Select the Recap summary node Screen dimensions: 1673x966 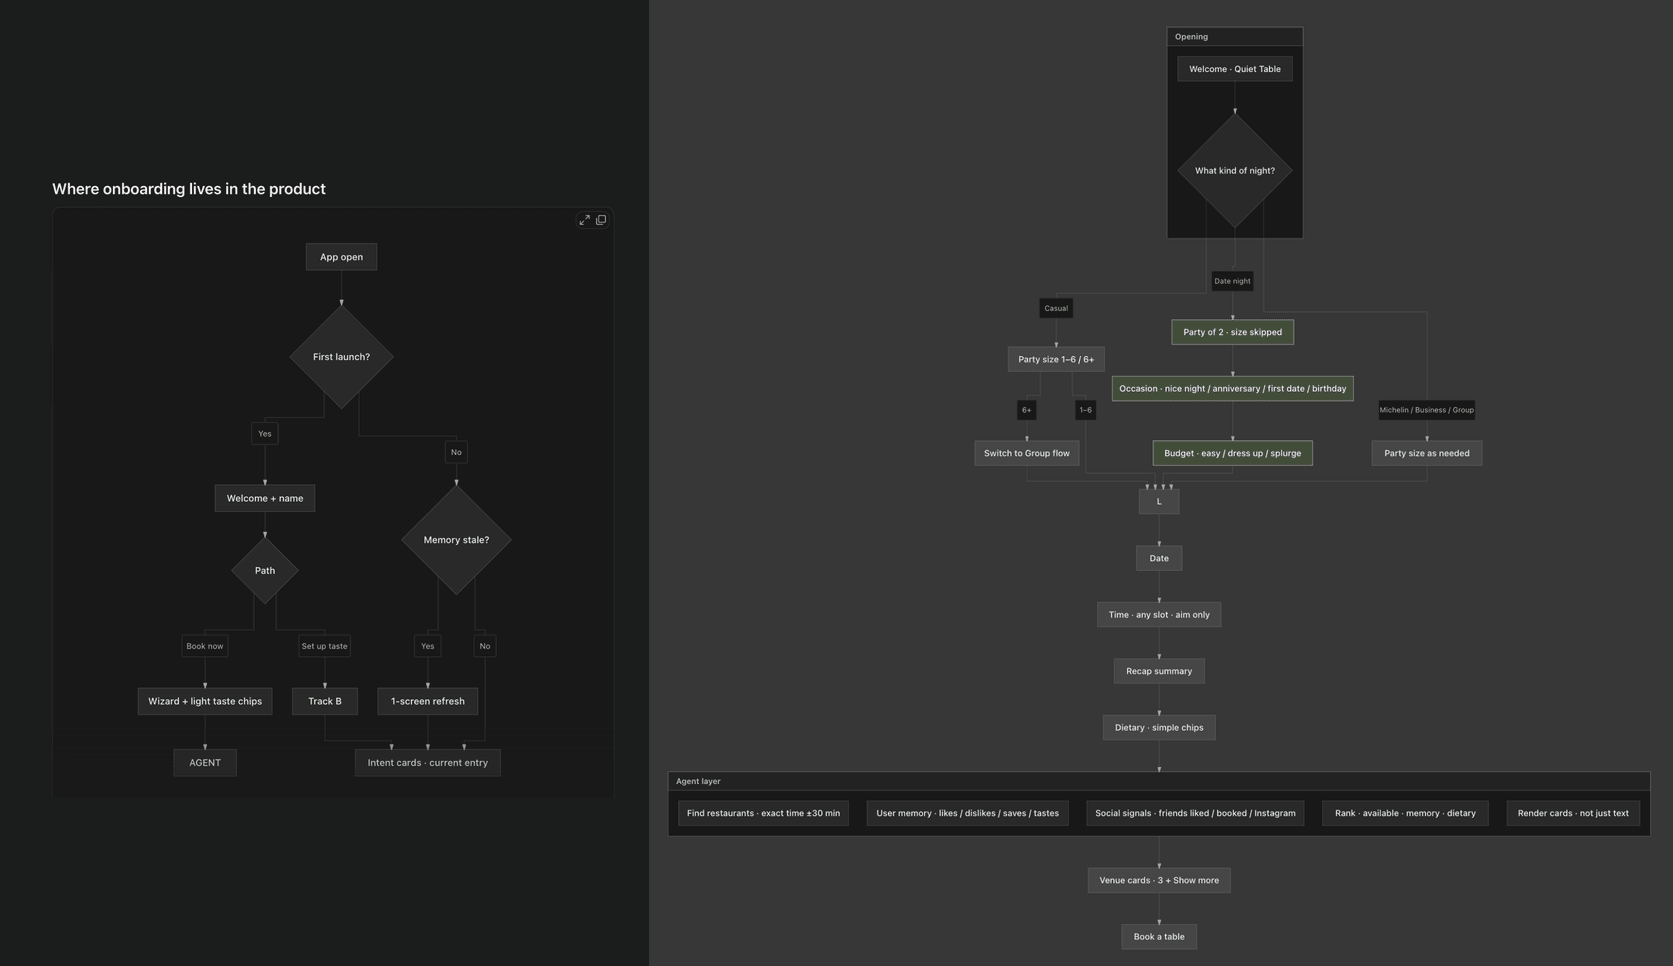1159,671
